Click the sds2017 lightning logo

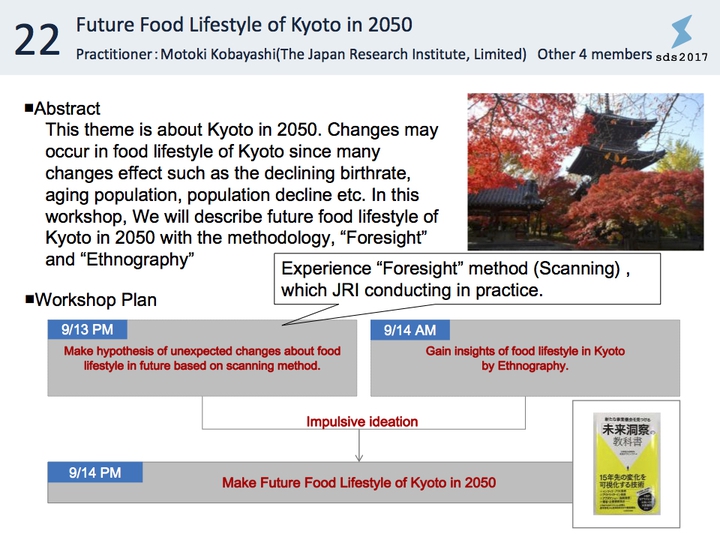(x=681, y=31)
